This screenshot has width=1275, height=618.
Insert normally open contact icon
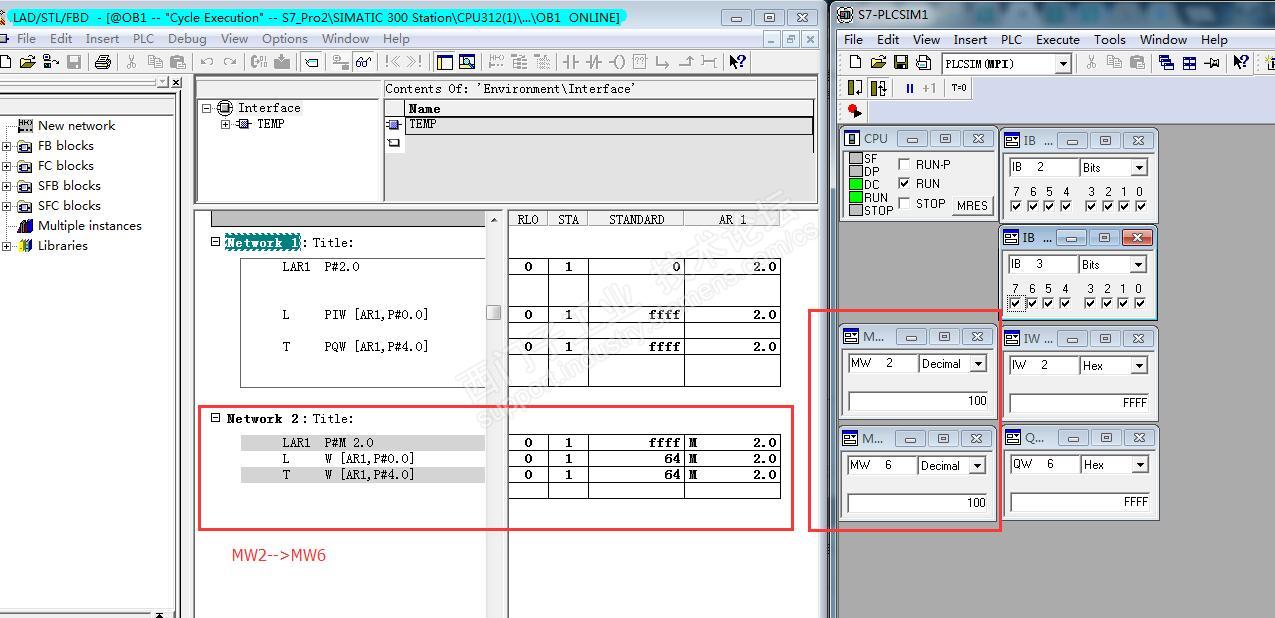click(x=571, y=62)
